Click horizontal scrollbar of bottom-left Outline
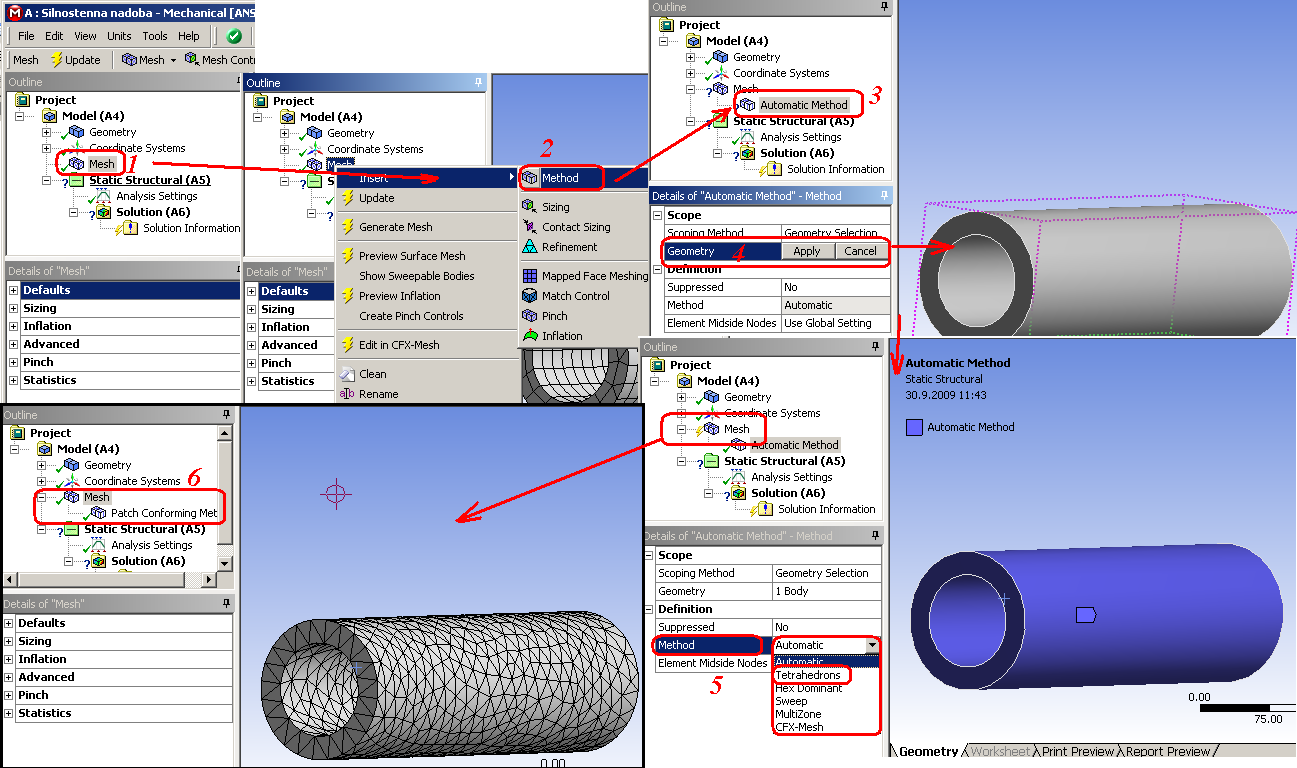The image size is (1297, 768). pyautogui.click(x=110, y=579)
